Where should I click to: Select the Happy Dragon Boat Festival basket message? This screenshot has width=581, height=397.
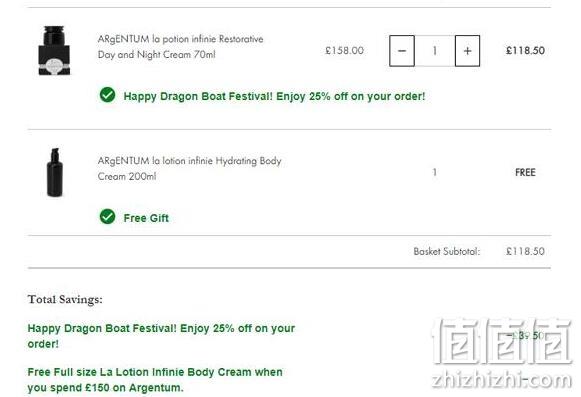point(274,96)
